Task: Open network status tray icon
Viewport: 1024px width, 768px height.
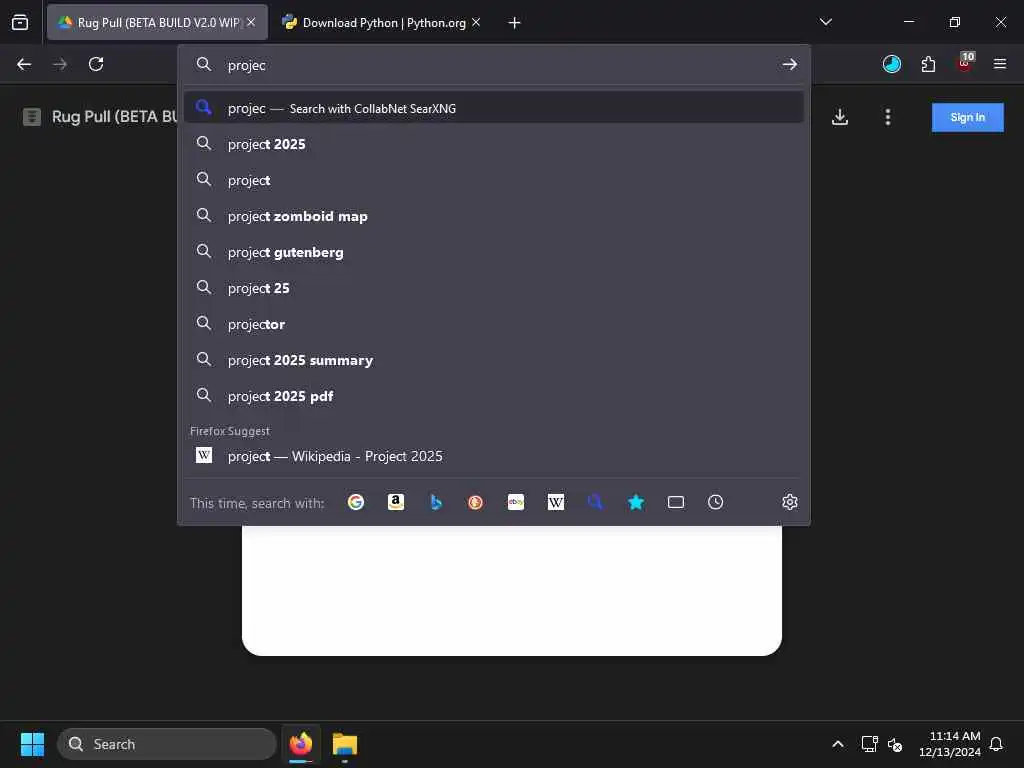Action: [869, 744]
